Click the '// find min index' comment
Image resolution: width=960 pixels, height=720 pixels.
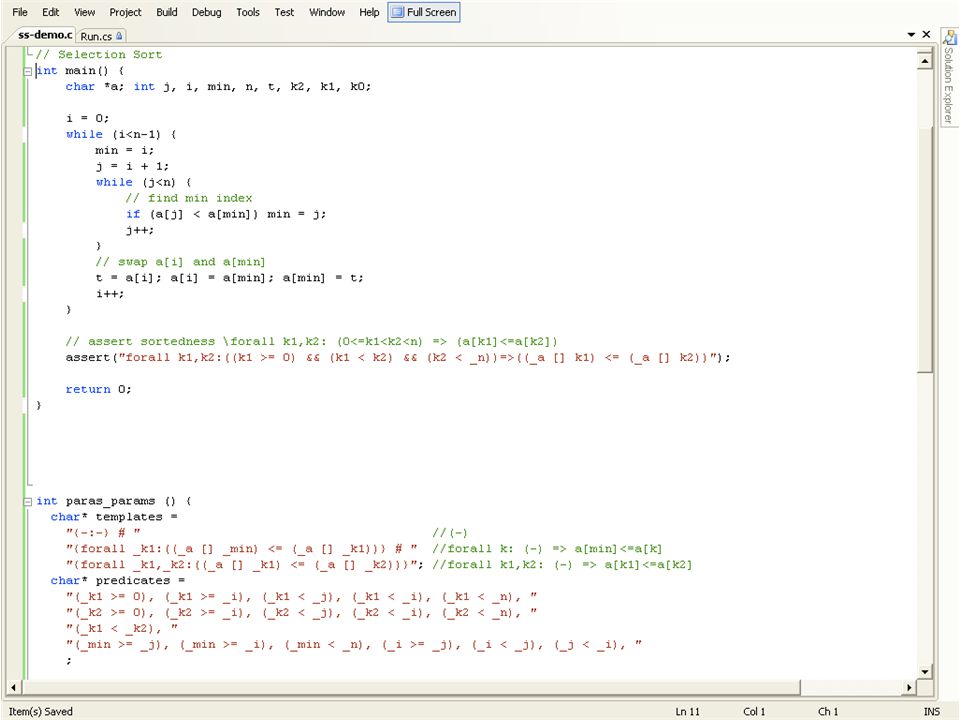pos(189,198)
